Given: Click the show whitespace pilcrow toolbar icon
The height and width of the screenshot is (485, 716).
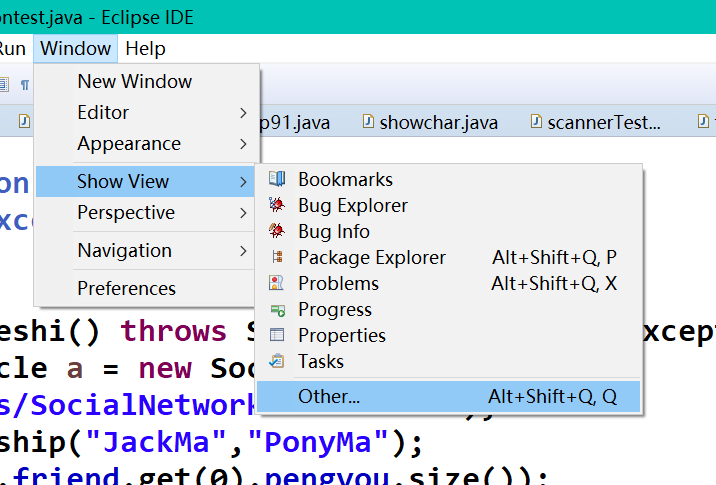Looking at the screenshot, I should (x=25, y=85).
